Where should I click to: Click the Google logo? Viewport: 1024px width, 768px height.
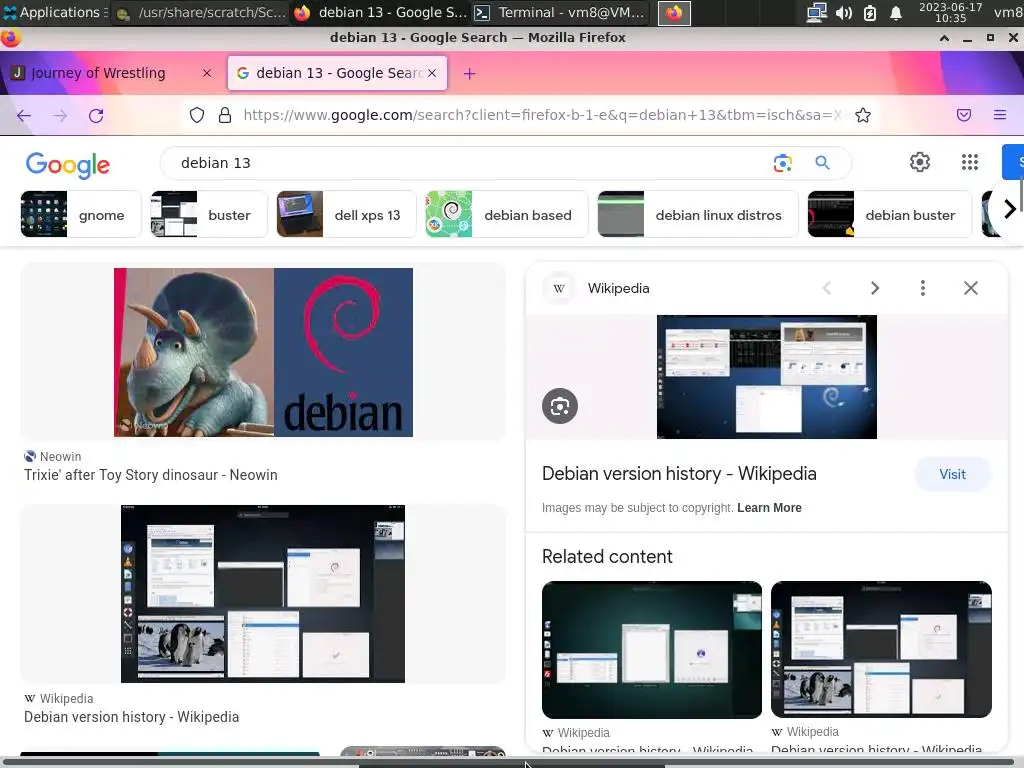67,165
